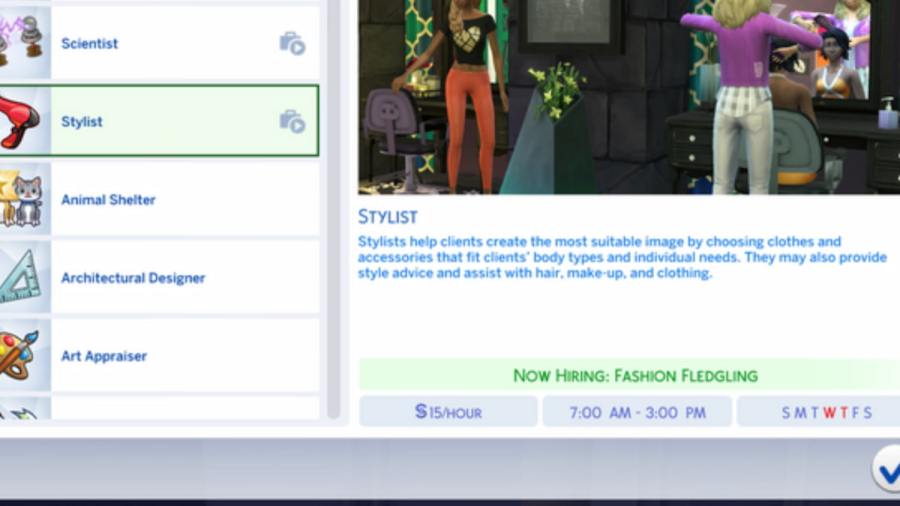Select the Scientist career row
Viewport: 900px width, 506px height.
click(x=160, y=43)
